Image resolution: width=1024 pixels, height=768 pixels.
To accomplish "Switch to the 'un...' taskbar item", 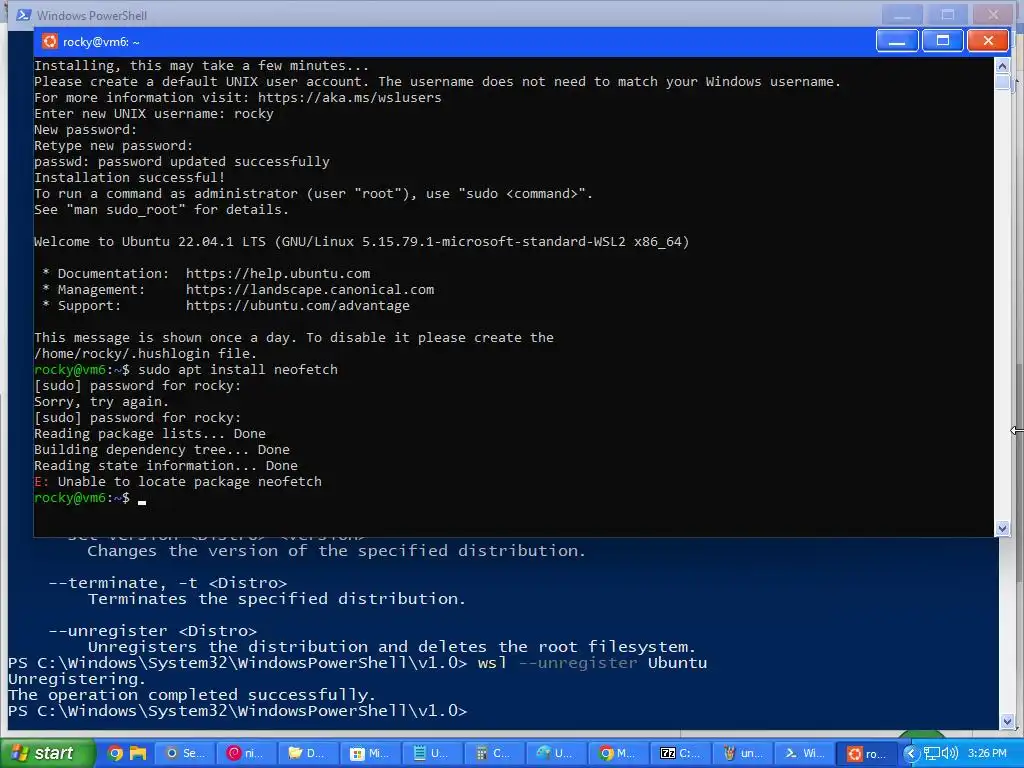I will [x=743, y=753].
